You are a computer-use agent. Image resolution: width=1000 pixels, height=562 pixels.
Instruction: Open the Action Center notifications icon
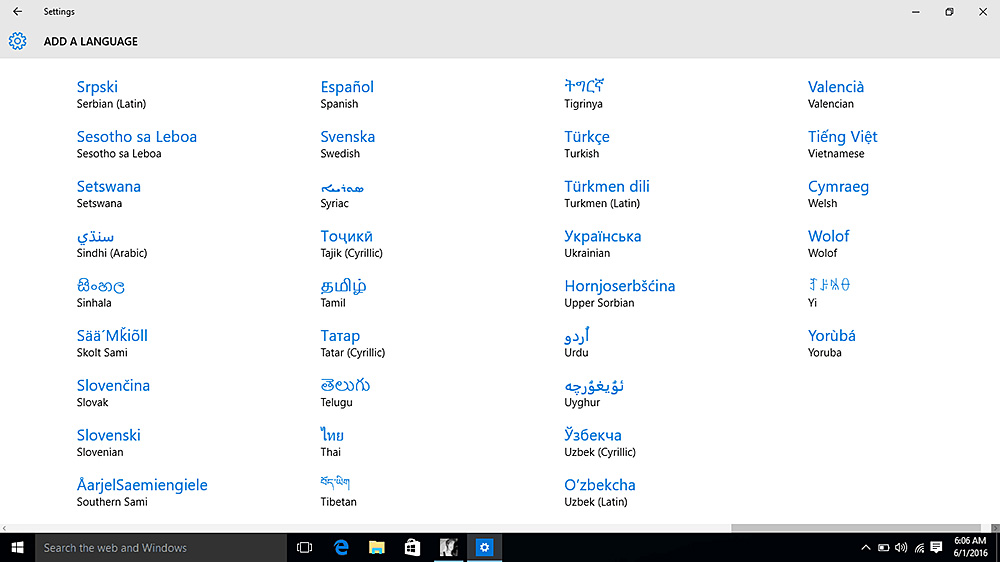(x=936, y=548)
